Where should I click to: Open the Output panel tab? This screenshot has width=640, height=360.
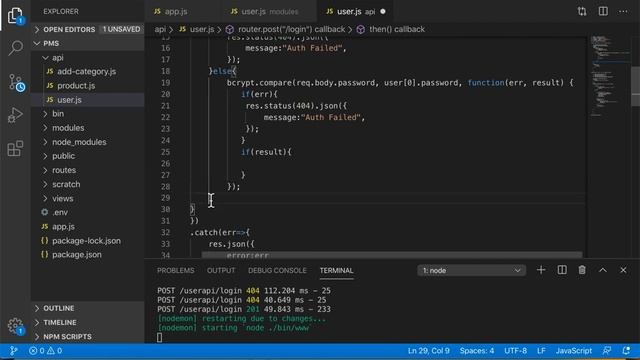(221, 271)
